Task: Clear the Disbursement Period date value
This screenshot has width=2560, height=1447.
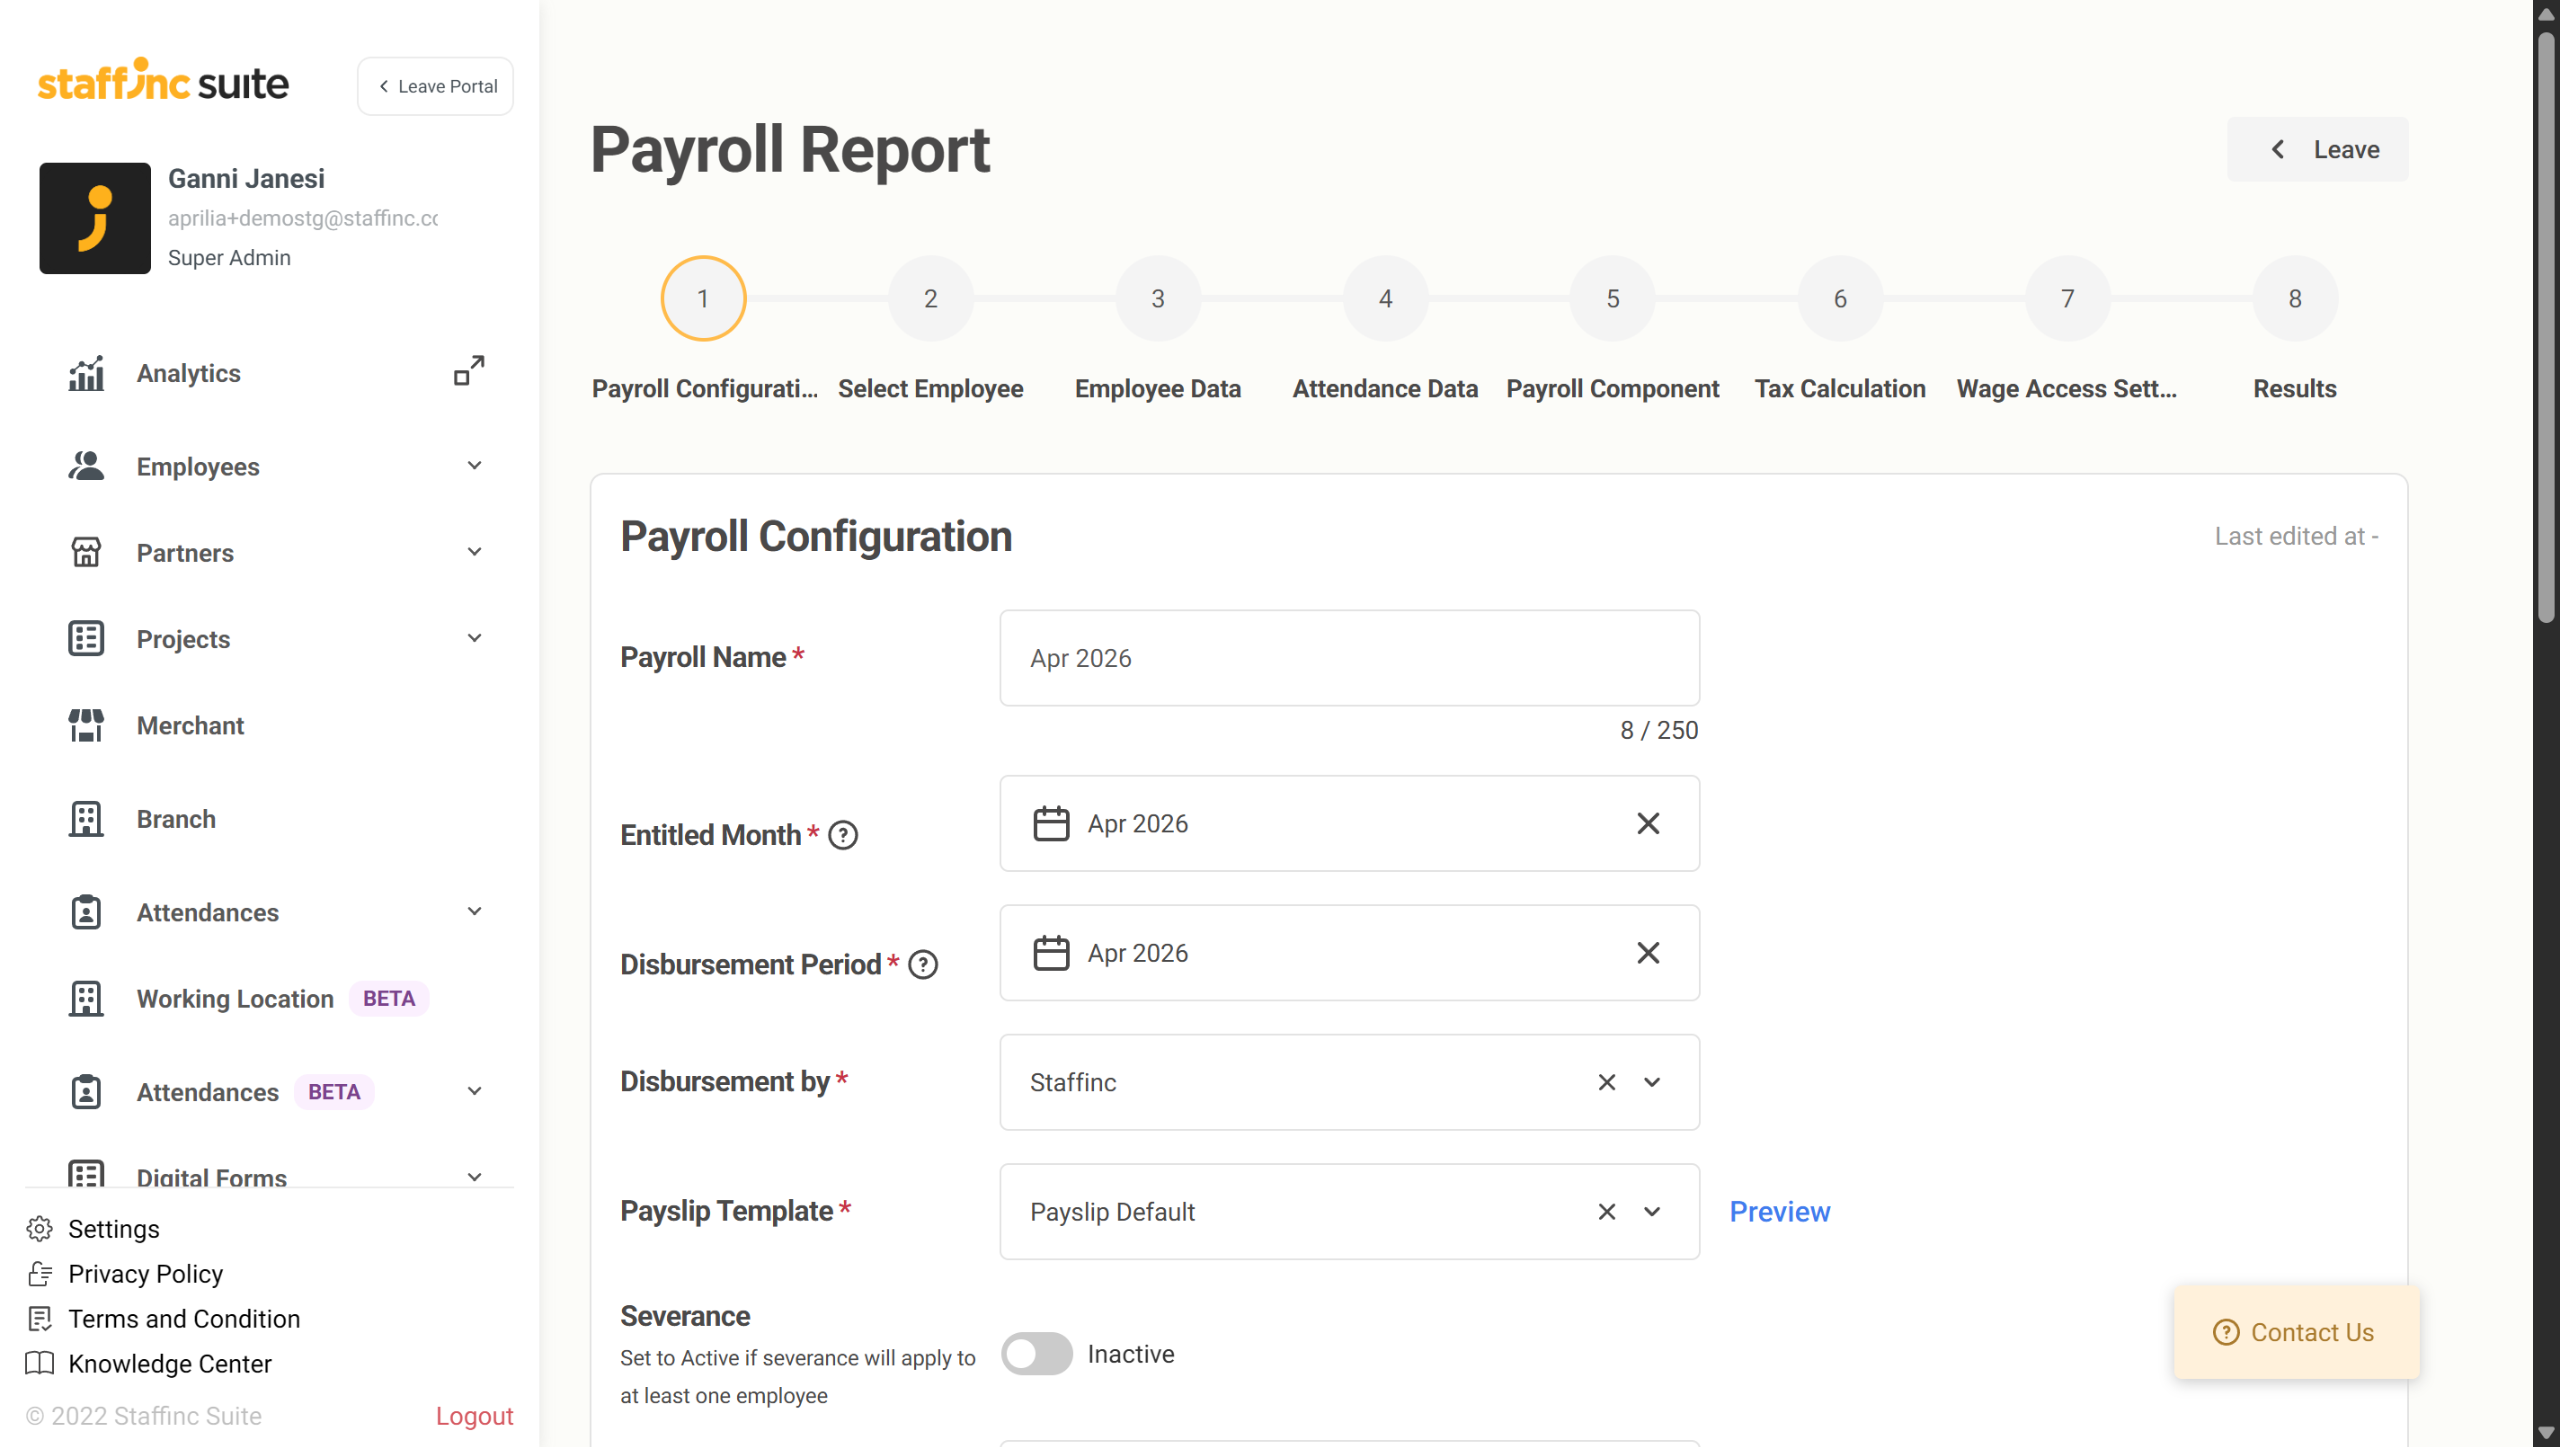Action: [1648, 953]
